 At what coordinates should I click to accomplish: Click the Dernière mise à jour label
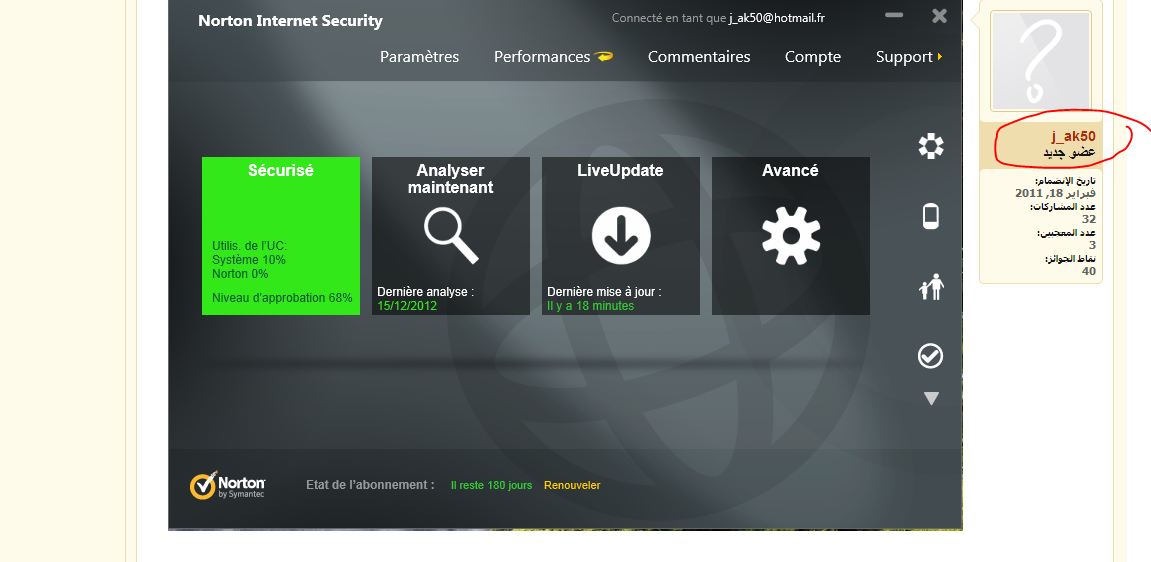604,292
